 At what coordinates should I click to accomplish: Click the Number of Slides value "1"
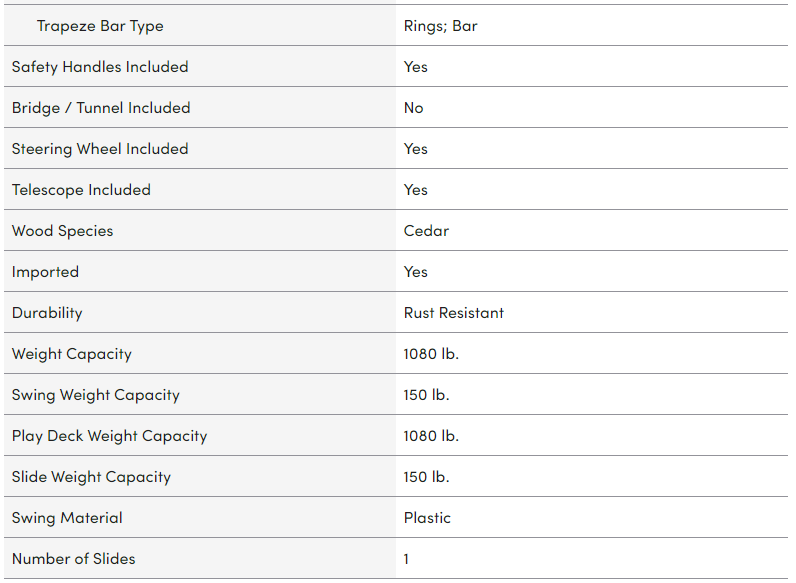click(407, 559)
